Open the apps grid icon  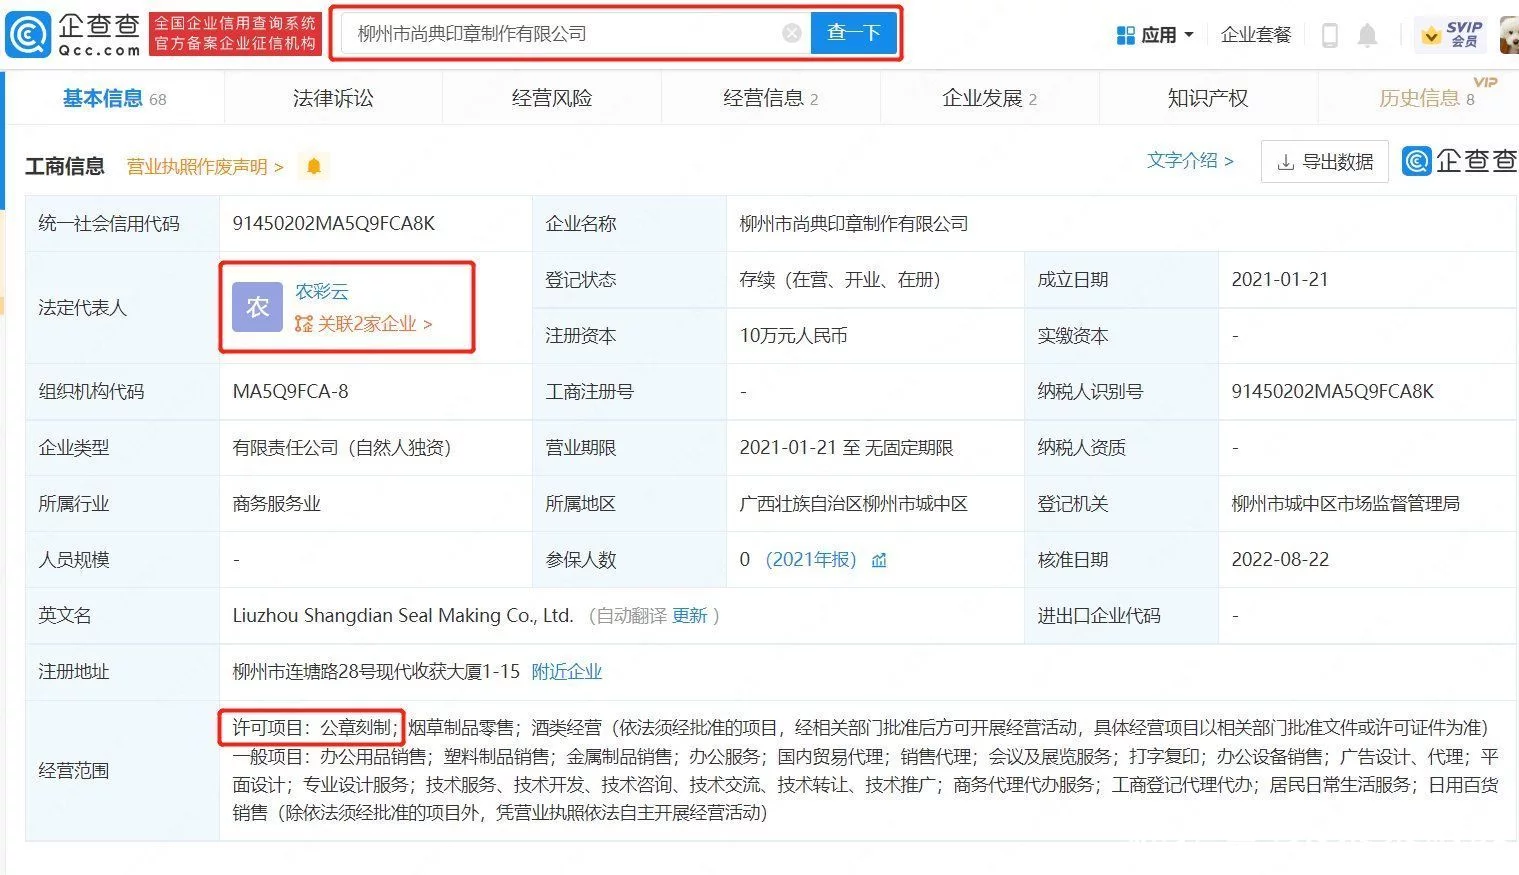click(1125, 35)
